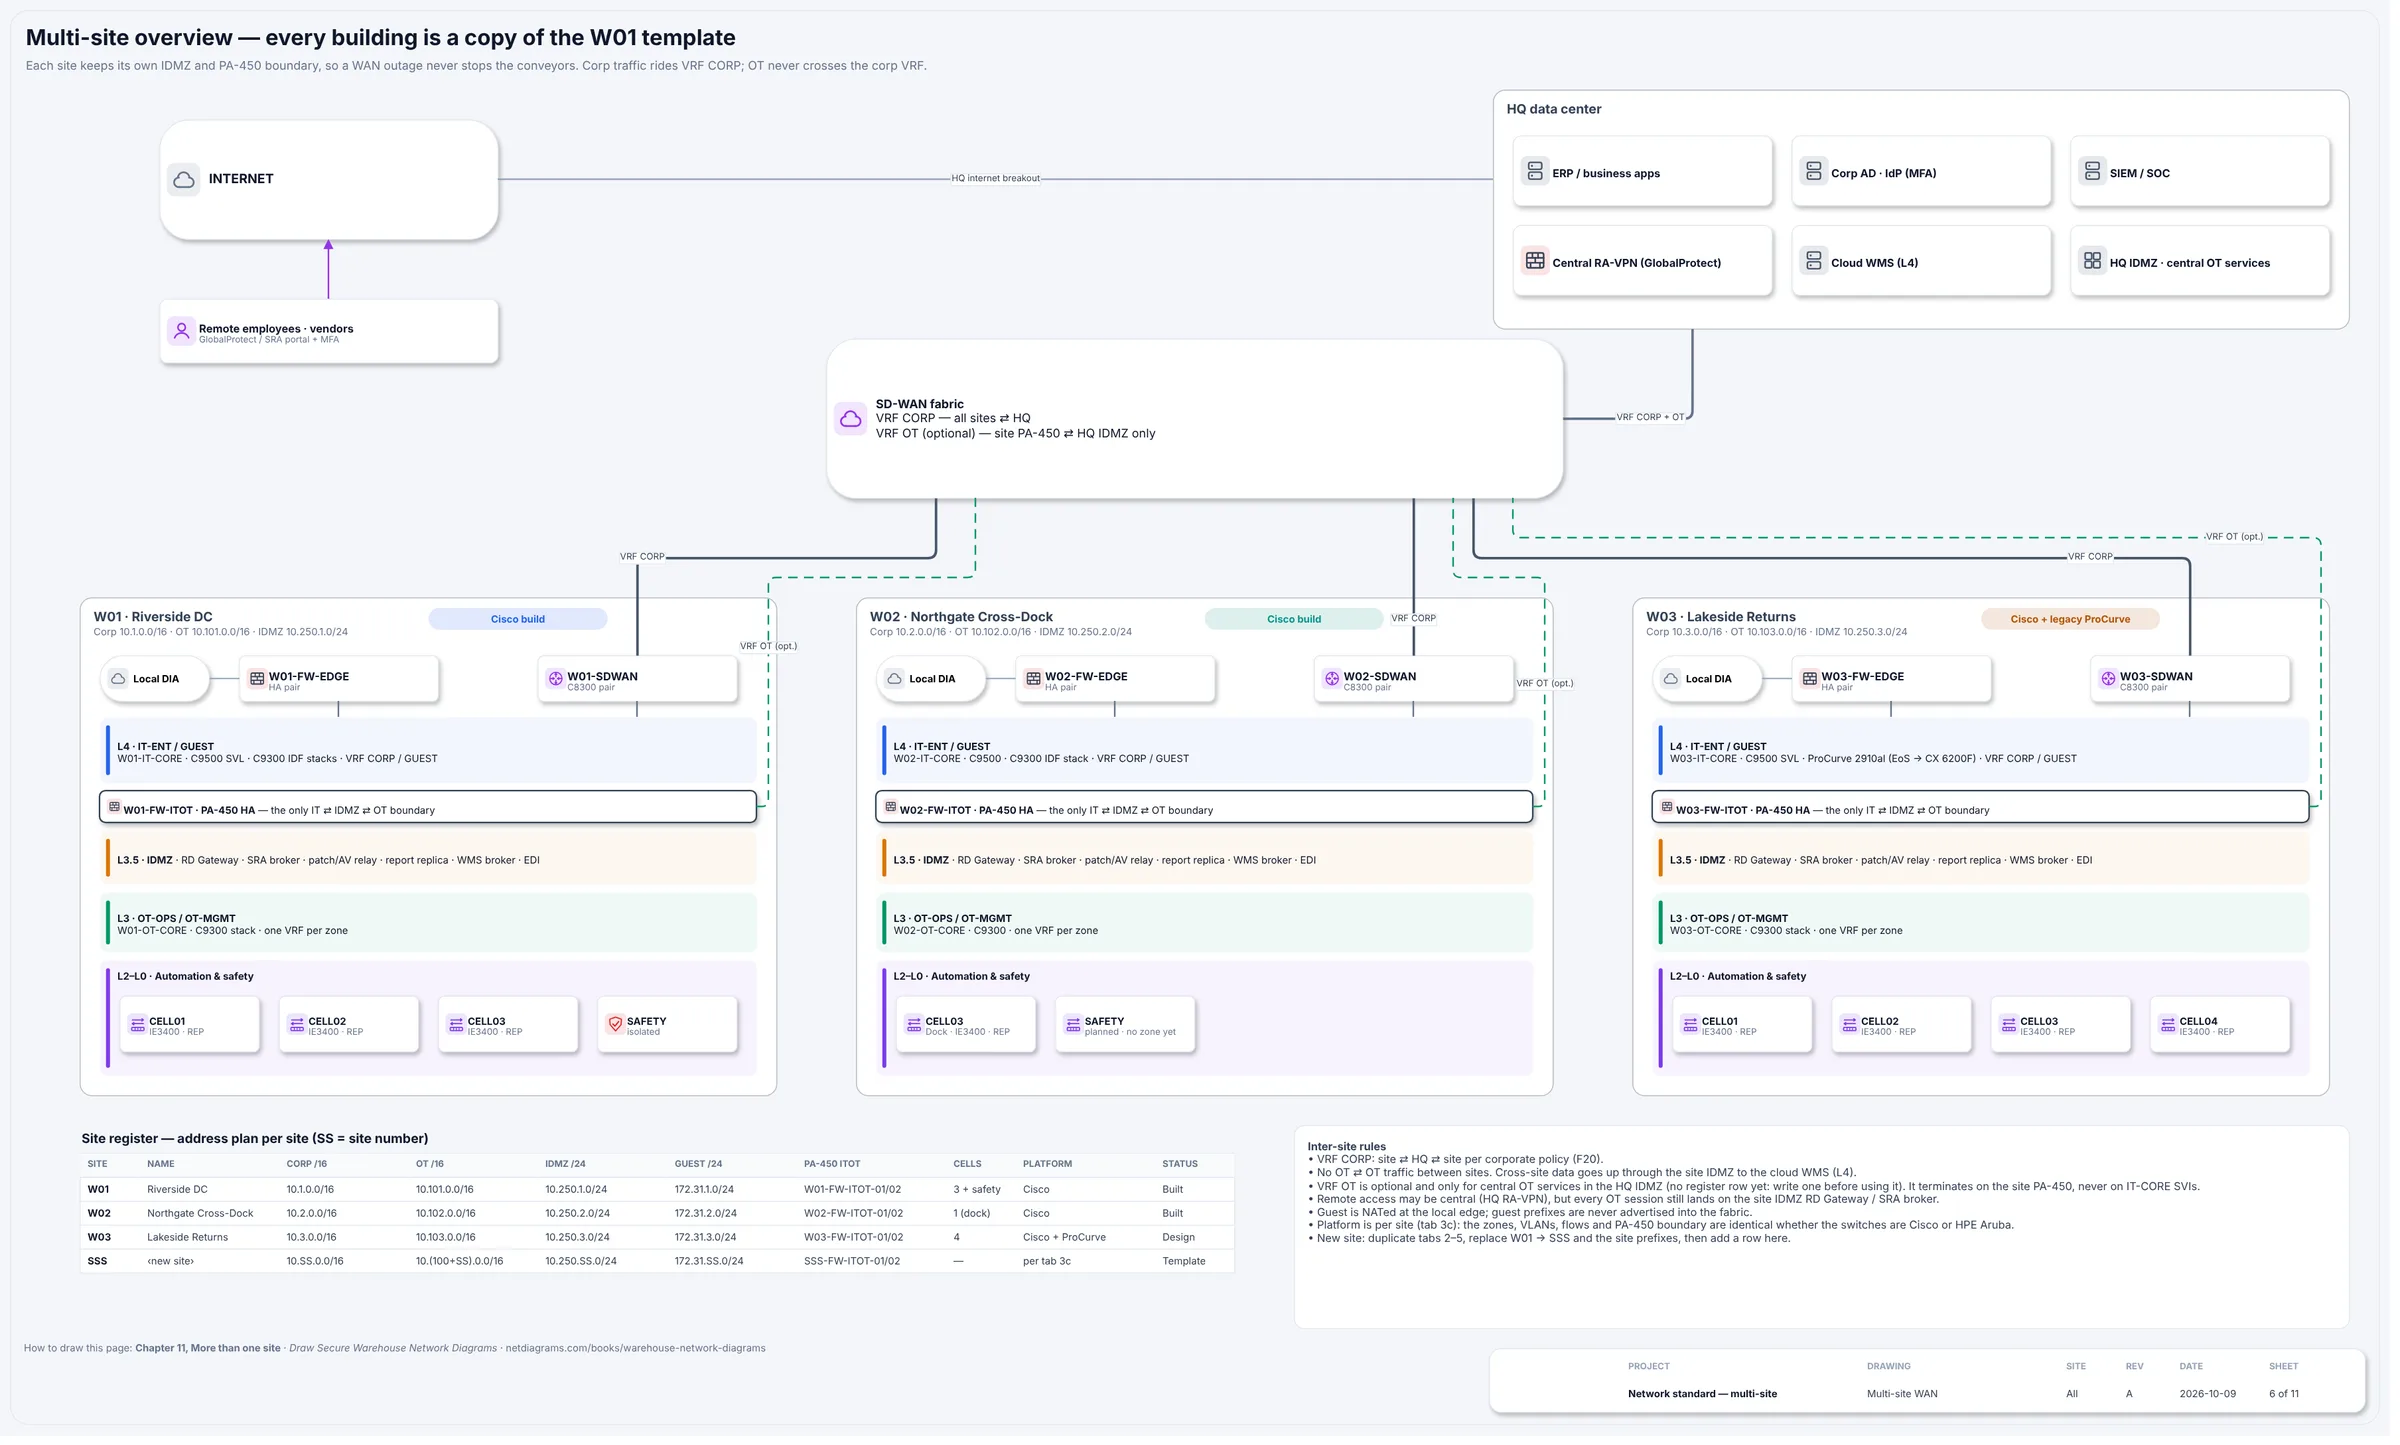Image resolution: width=2400 pixels, height=1445 pixels.
Task: Select the W01 Cisco build badge
Action: 520,622
